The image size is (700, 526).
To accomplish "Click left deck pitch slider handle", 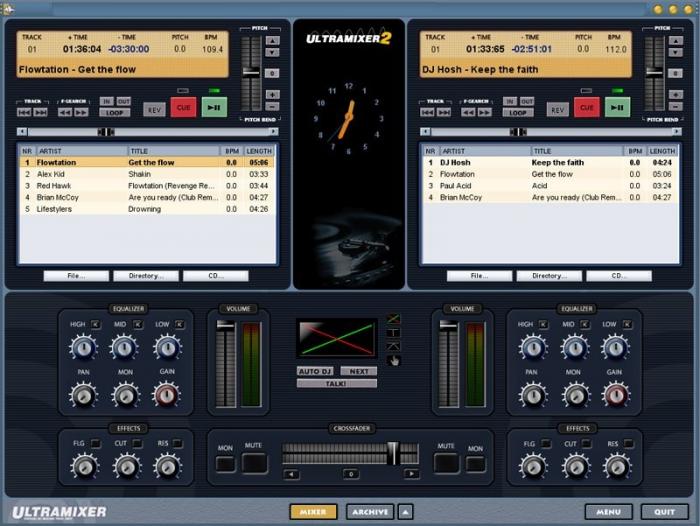I will click(251, 72).
